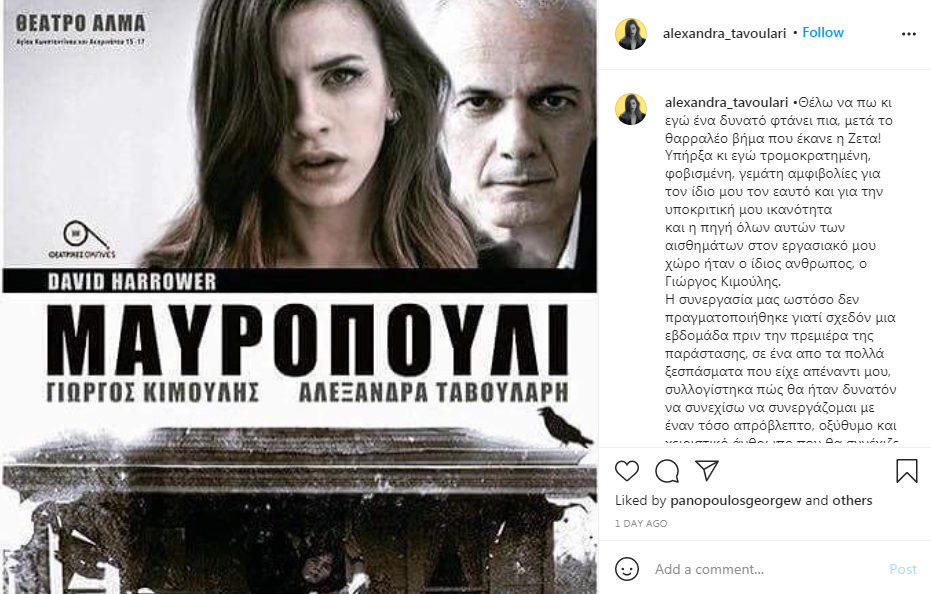931x594 pixels.
Task: Submit comment with the Post button
Action: [x=902, y=569]
